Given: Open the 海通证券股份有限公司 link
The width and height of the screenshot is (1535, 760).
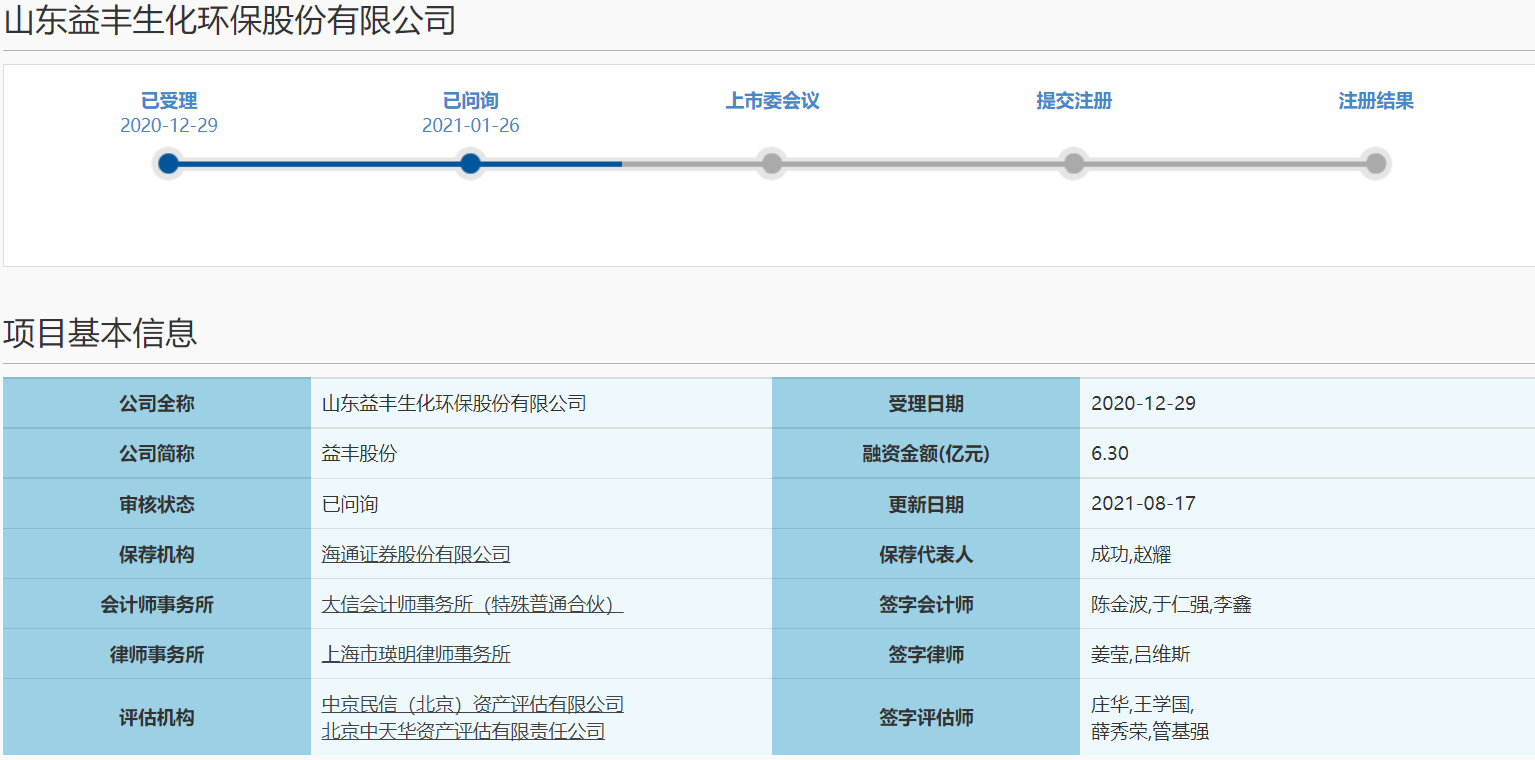Looking at the screenshot, I should click(x=416, y=554).
